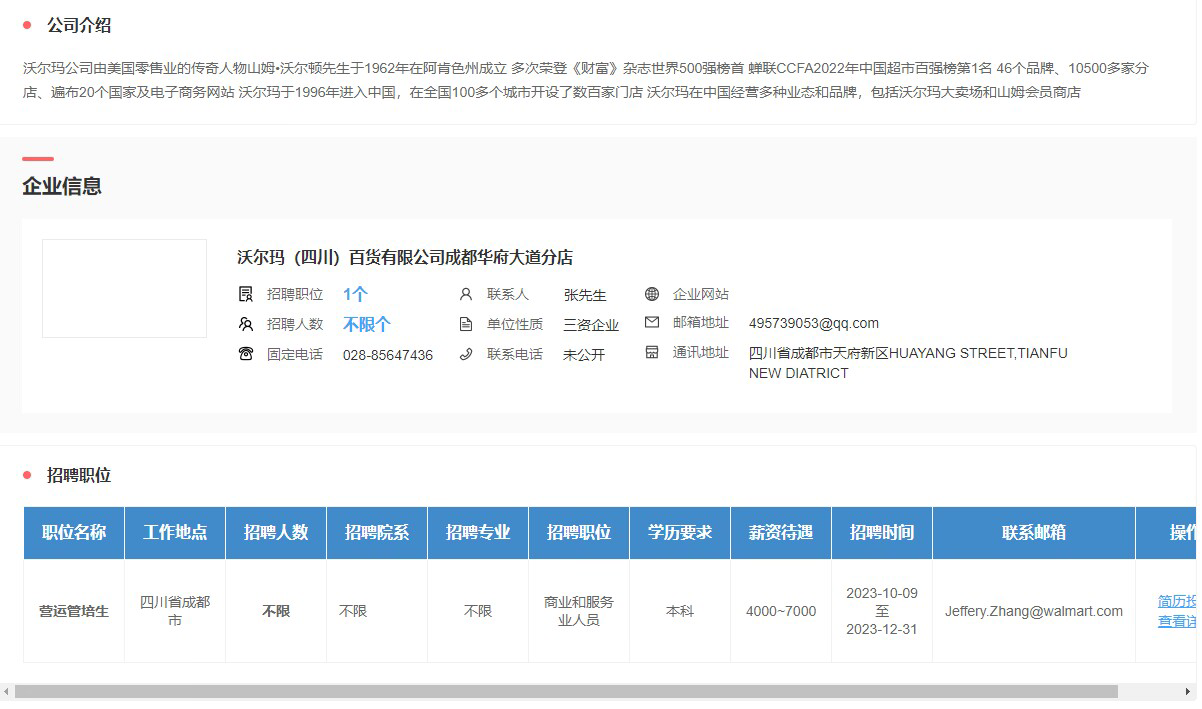Click the email address 495739053@qq.com

(814, 323)
